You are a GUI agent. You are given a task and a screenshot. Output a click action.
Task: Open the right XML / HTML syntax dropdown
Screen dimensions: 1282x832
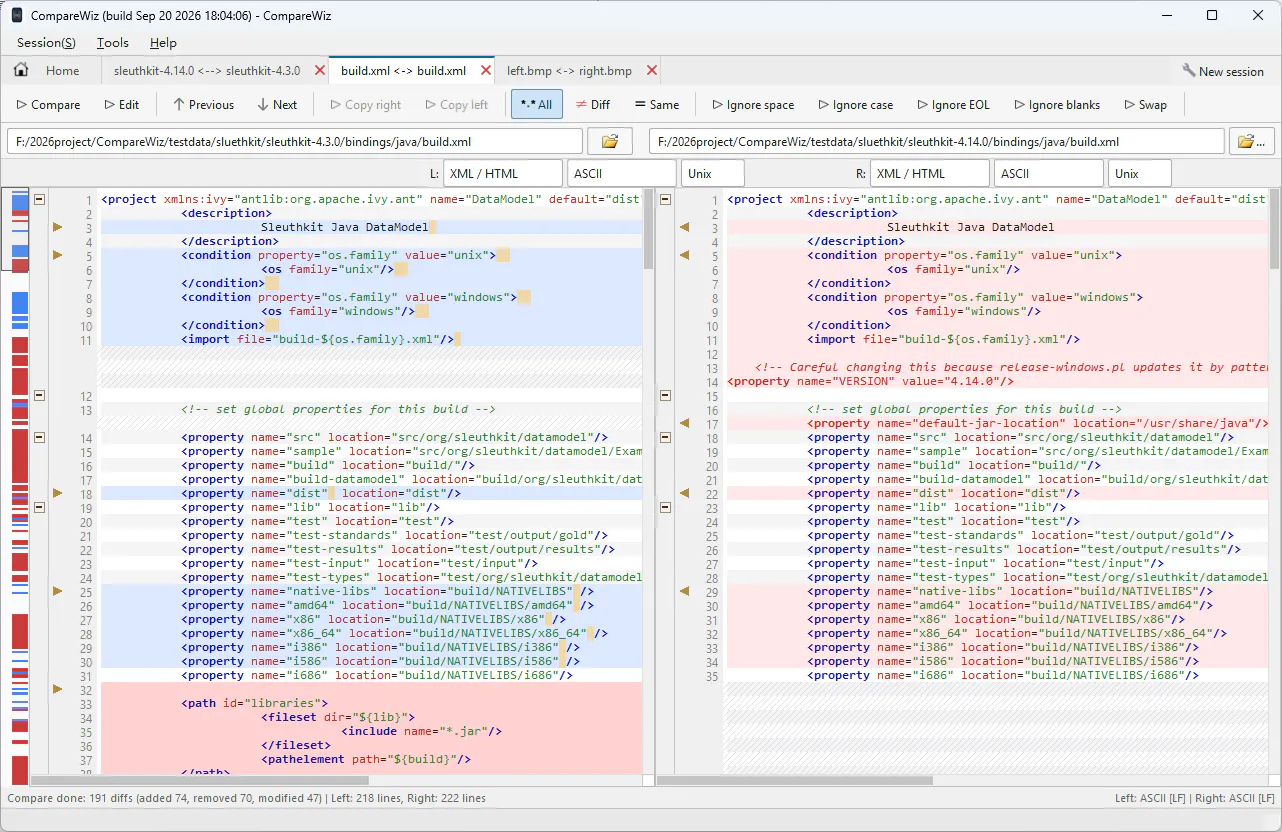(x=930, y=173)
